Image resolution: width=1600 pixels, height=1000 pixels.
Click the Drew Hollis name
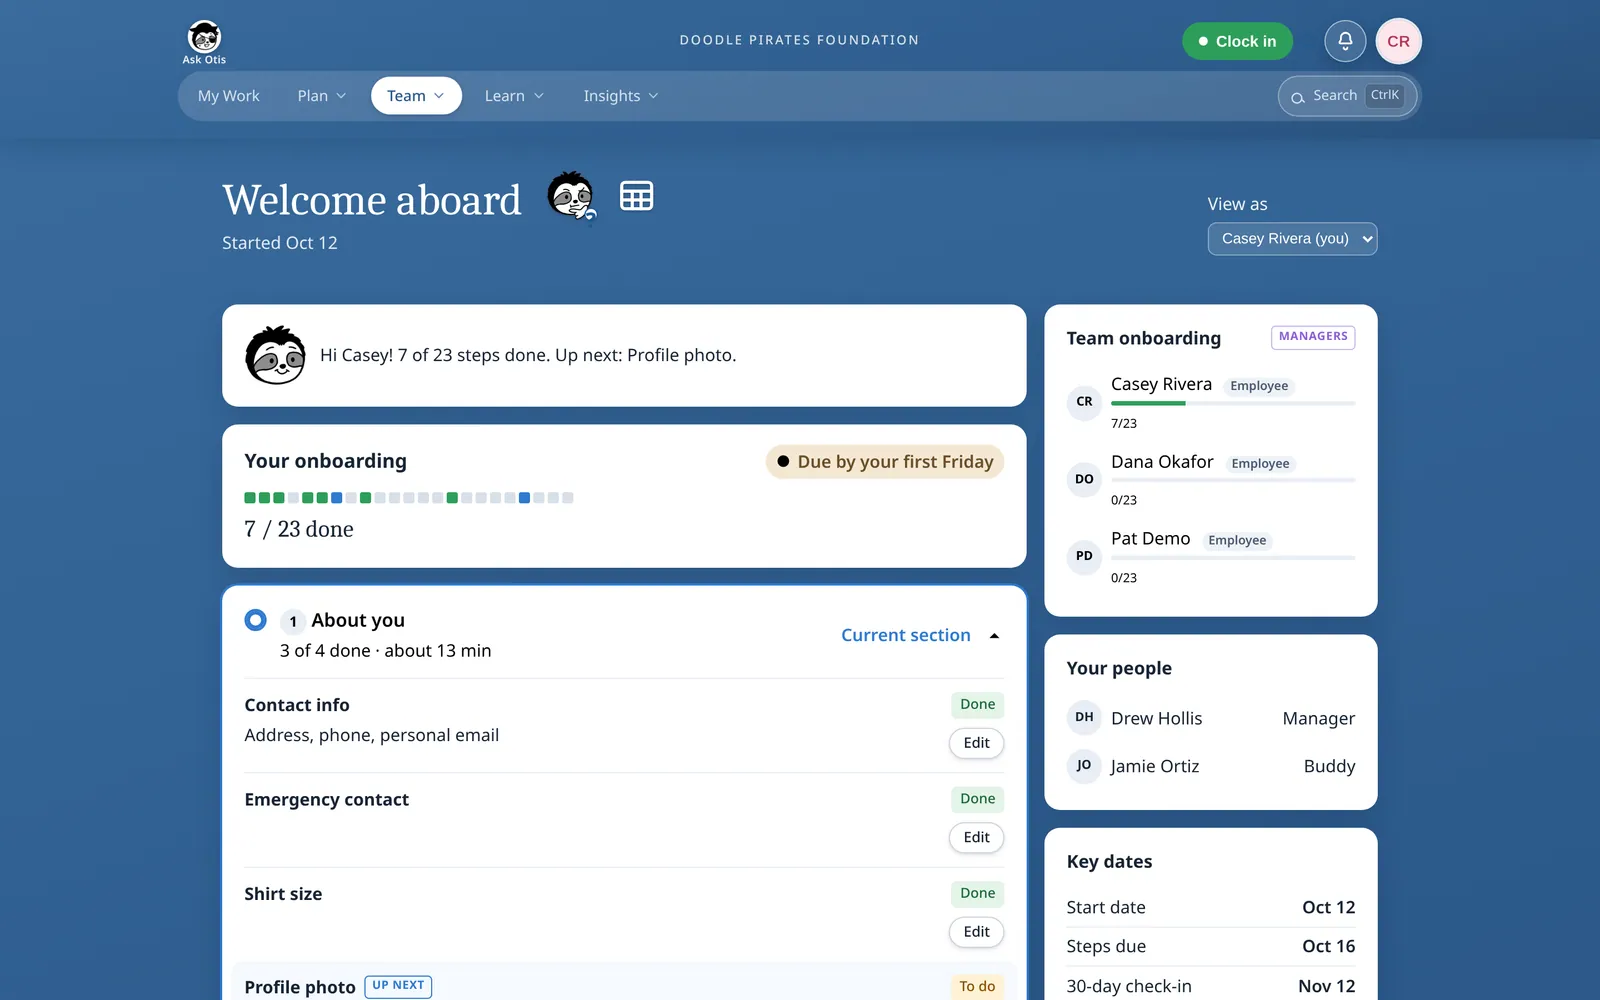1157,718
